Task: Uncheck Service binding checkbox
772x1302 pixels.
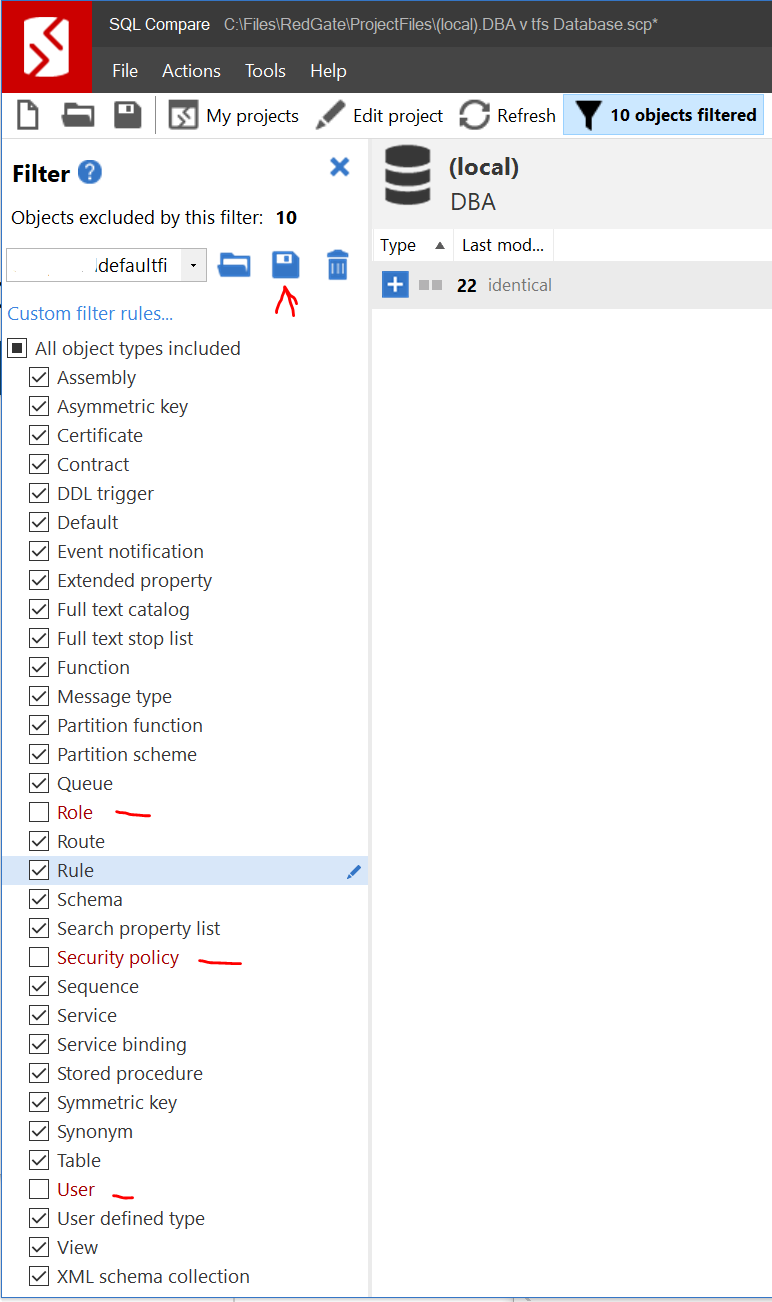Action: click(39, 1045)
